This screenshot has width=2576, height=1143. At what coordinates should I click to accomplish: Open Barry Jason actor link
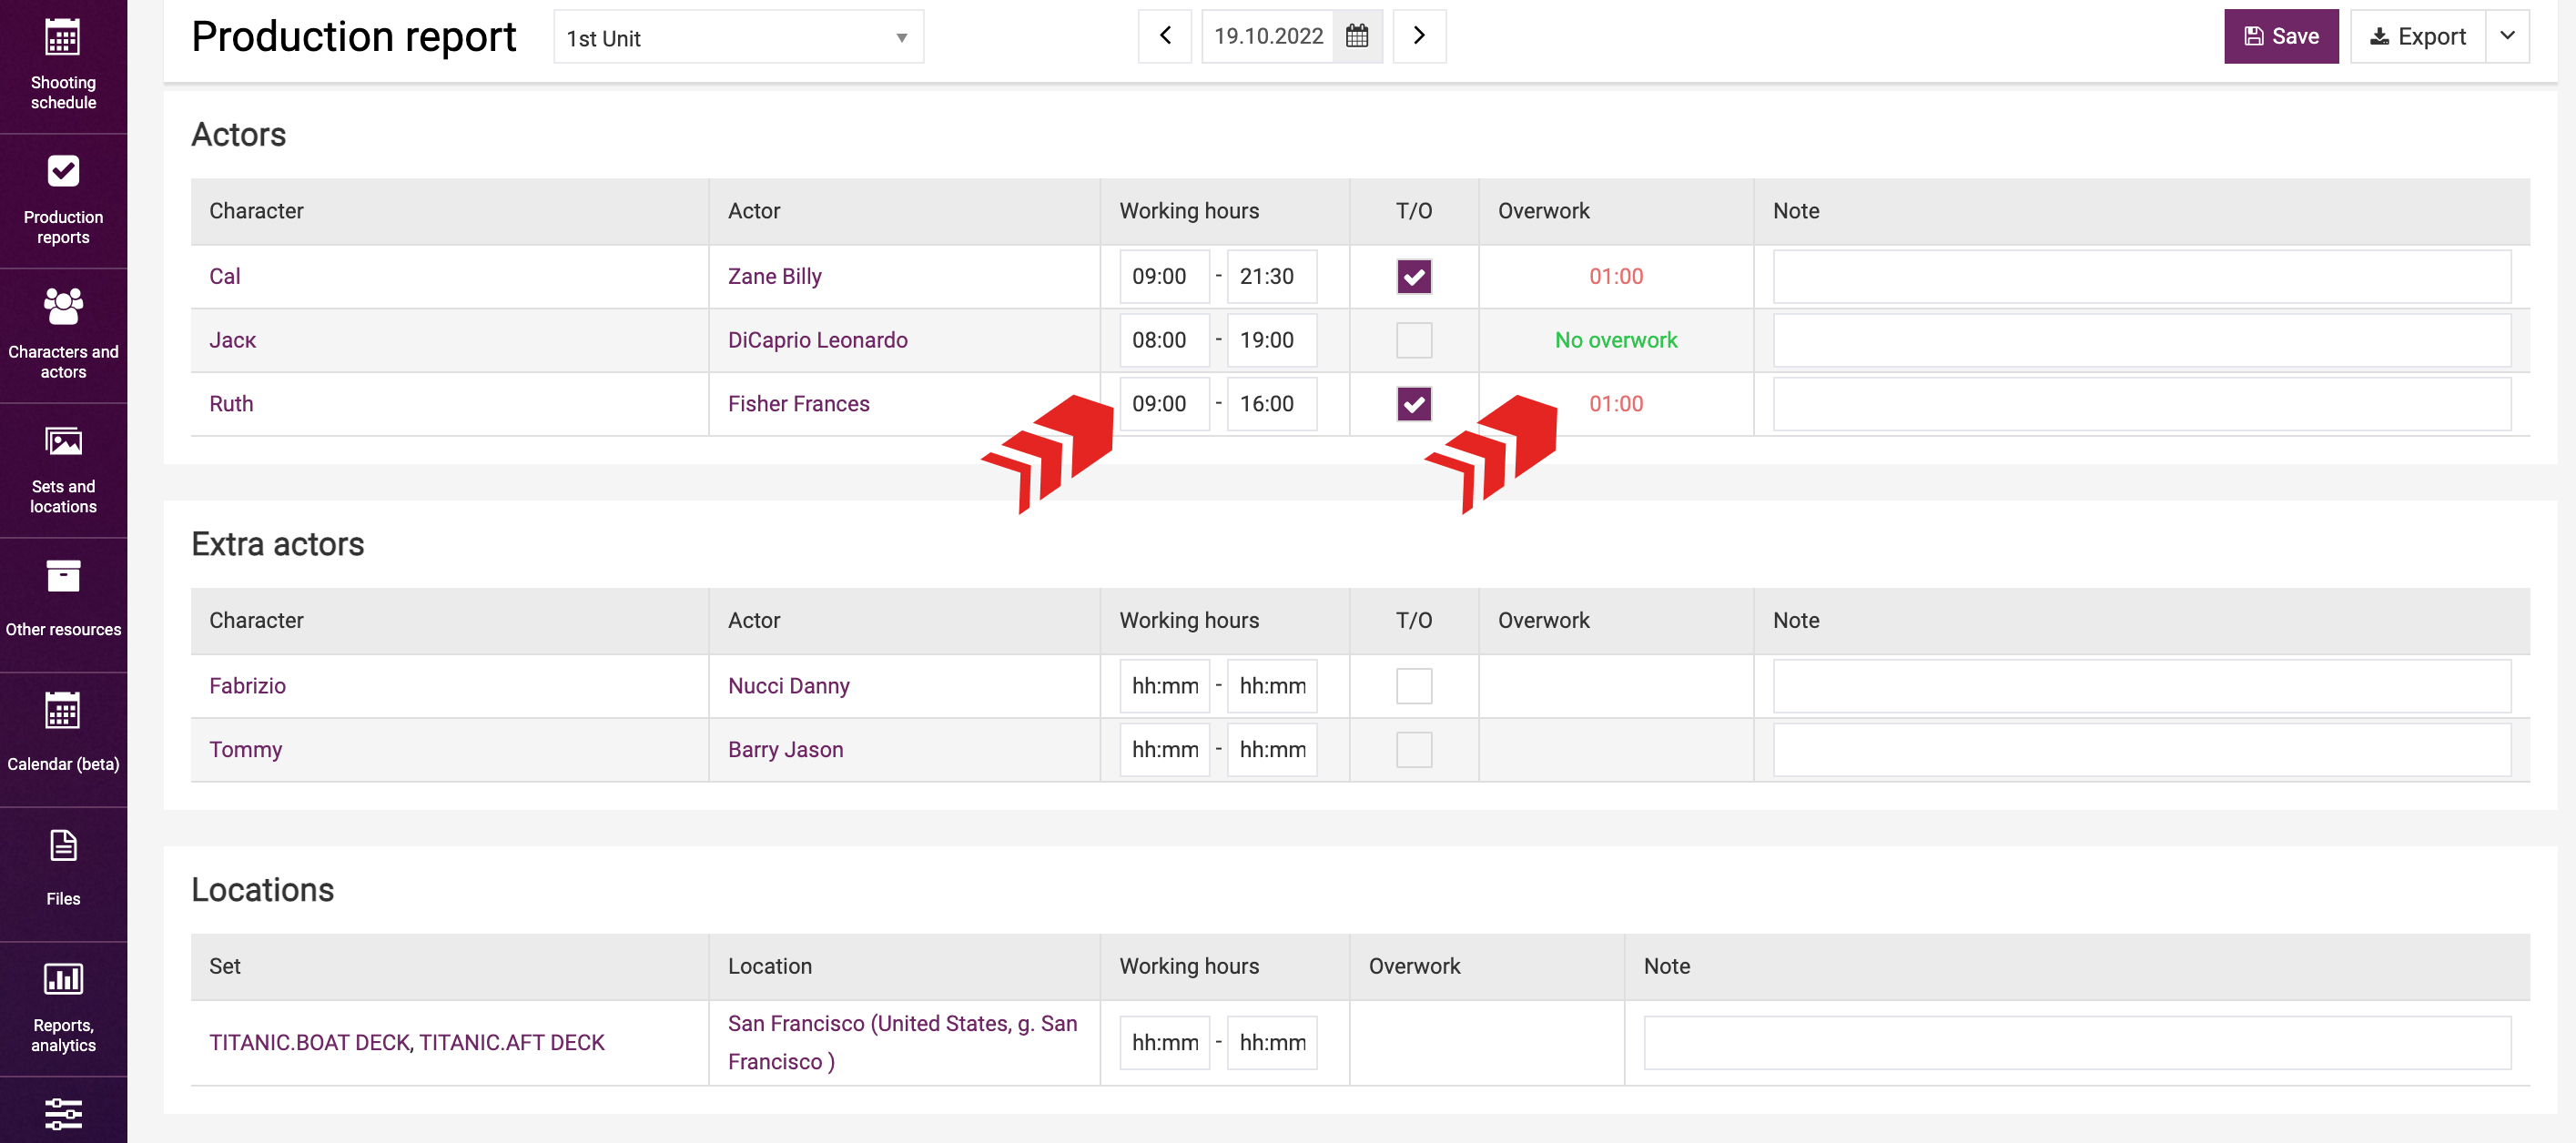[786, 750]
